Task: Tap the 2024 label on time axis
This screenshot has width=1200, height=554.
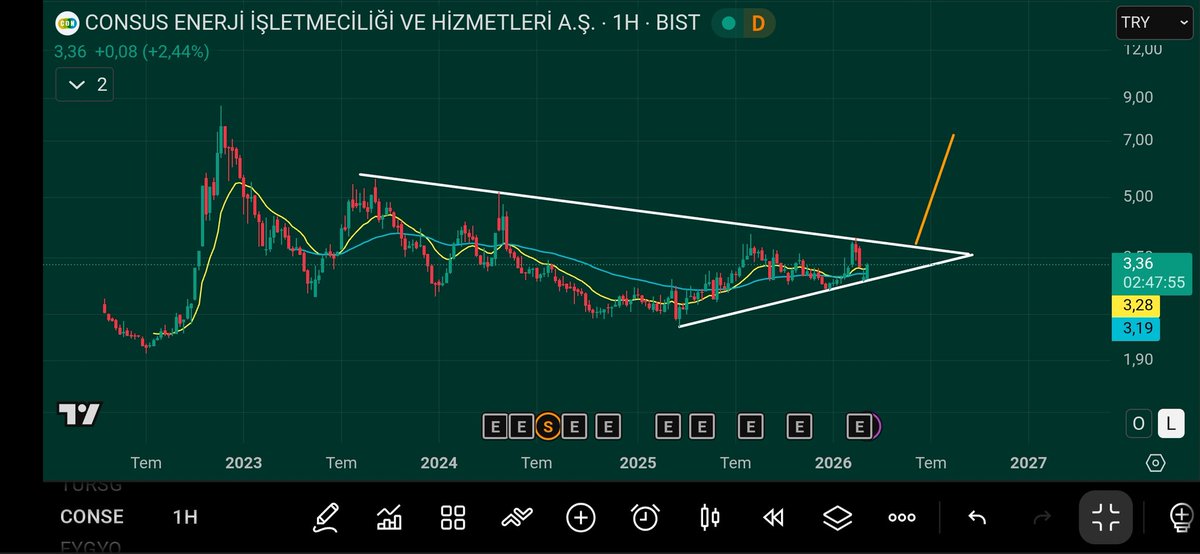Action: coord(439,463)
